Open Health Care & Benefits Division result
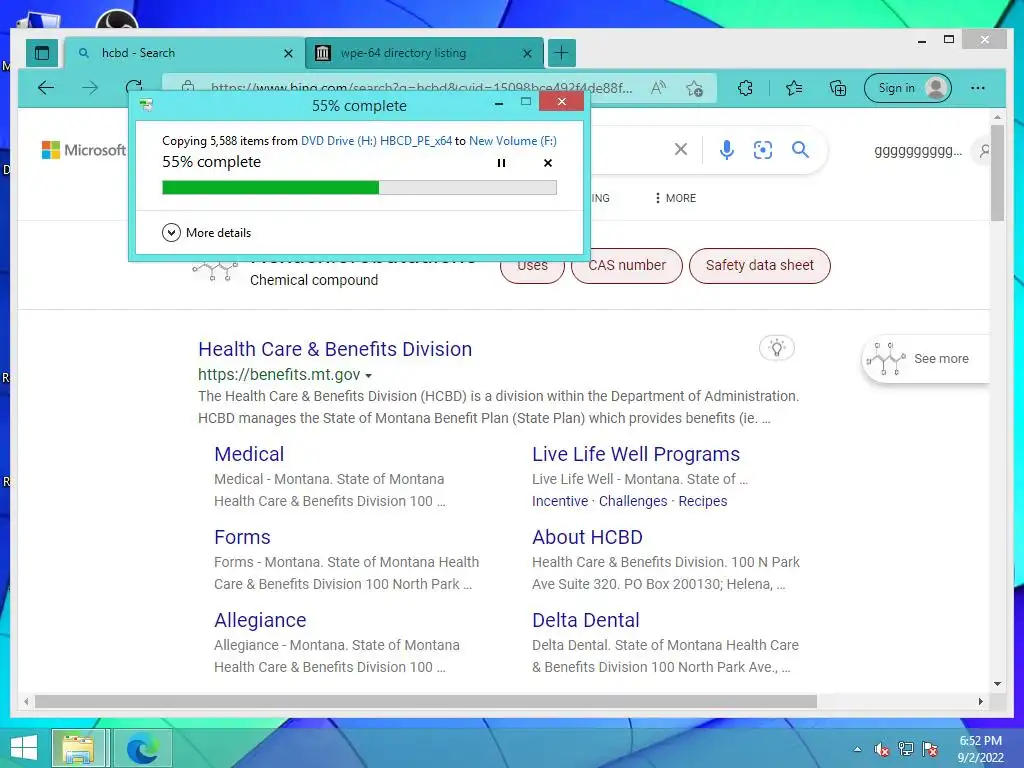1024x768 pixels. click(335, 349)
